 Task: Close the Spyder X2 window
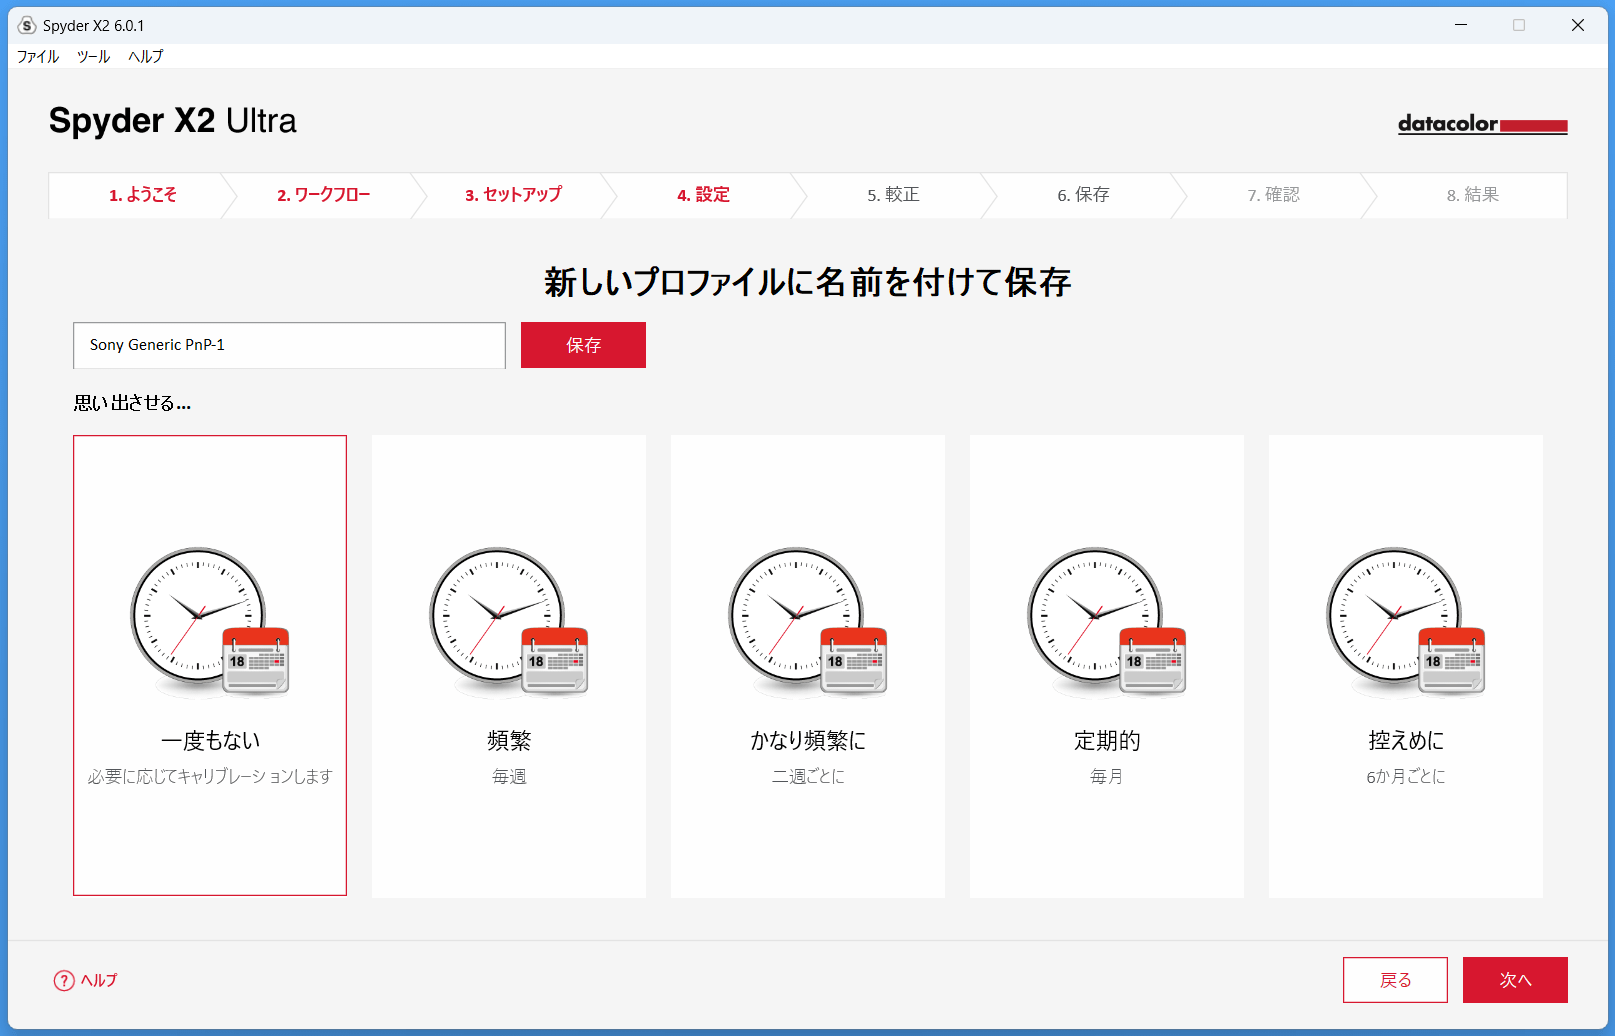click(1578, 25)
